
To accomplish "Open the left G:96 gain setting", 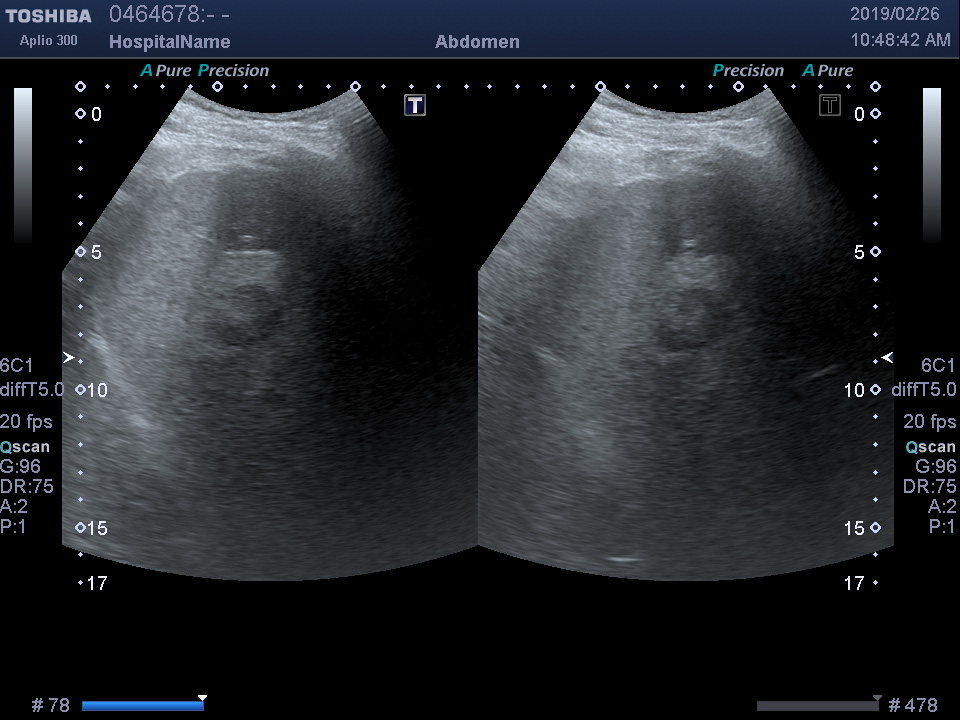I will (x=19, y=466).
